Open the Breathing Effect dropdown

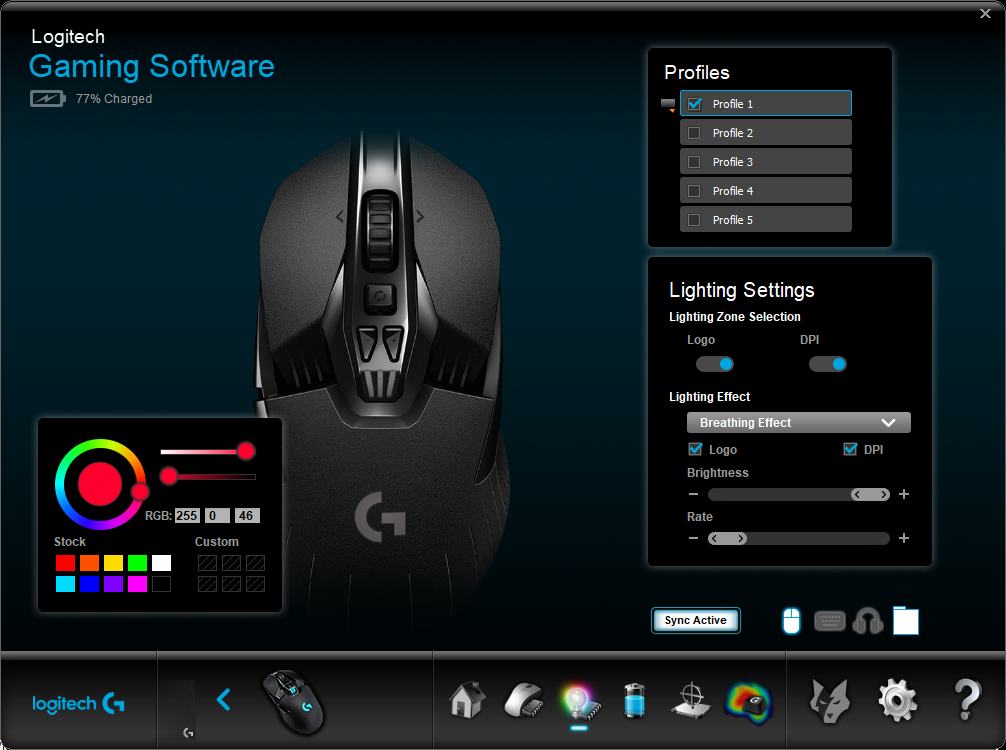click(x=798, y=423)
